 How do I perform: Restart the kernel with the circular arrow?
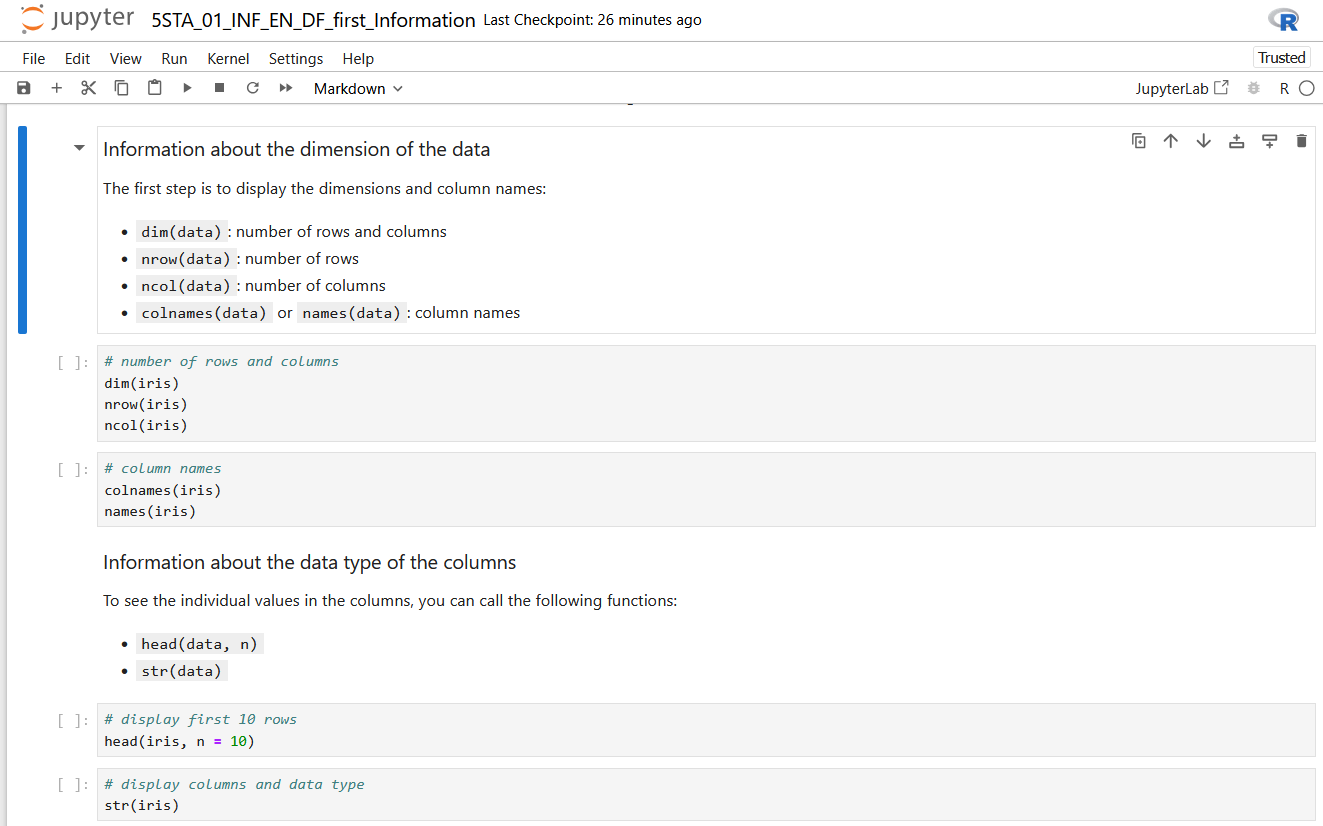[x=252, y=88]
